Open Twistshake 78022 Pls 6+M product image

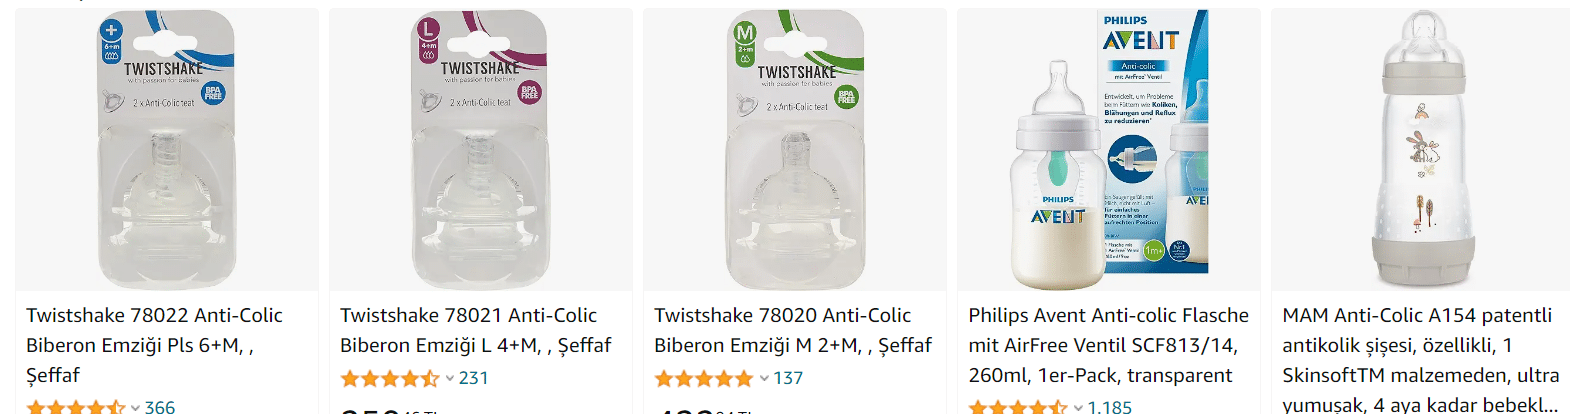167,150
